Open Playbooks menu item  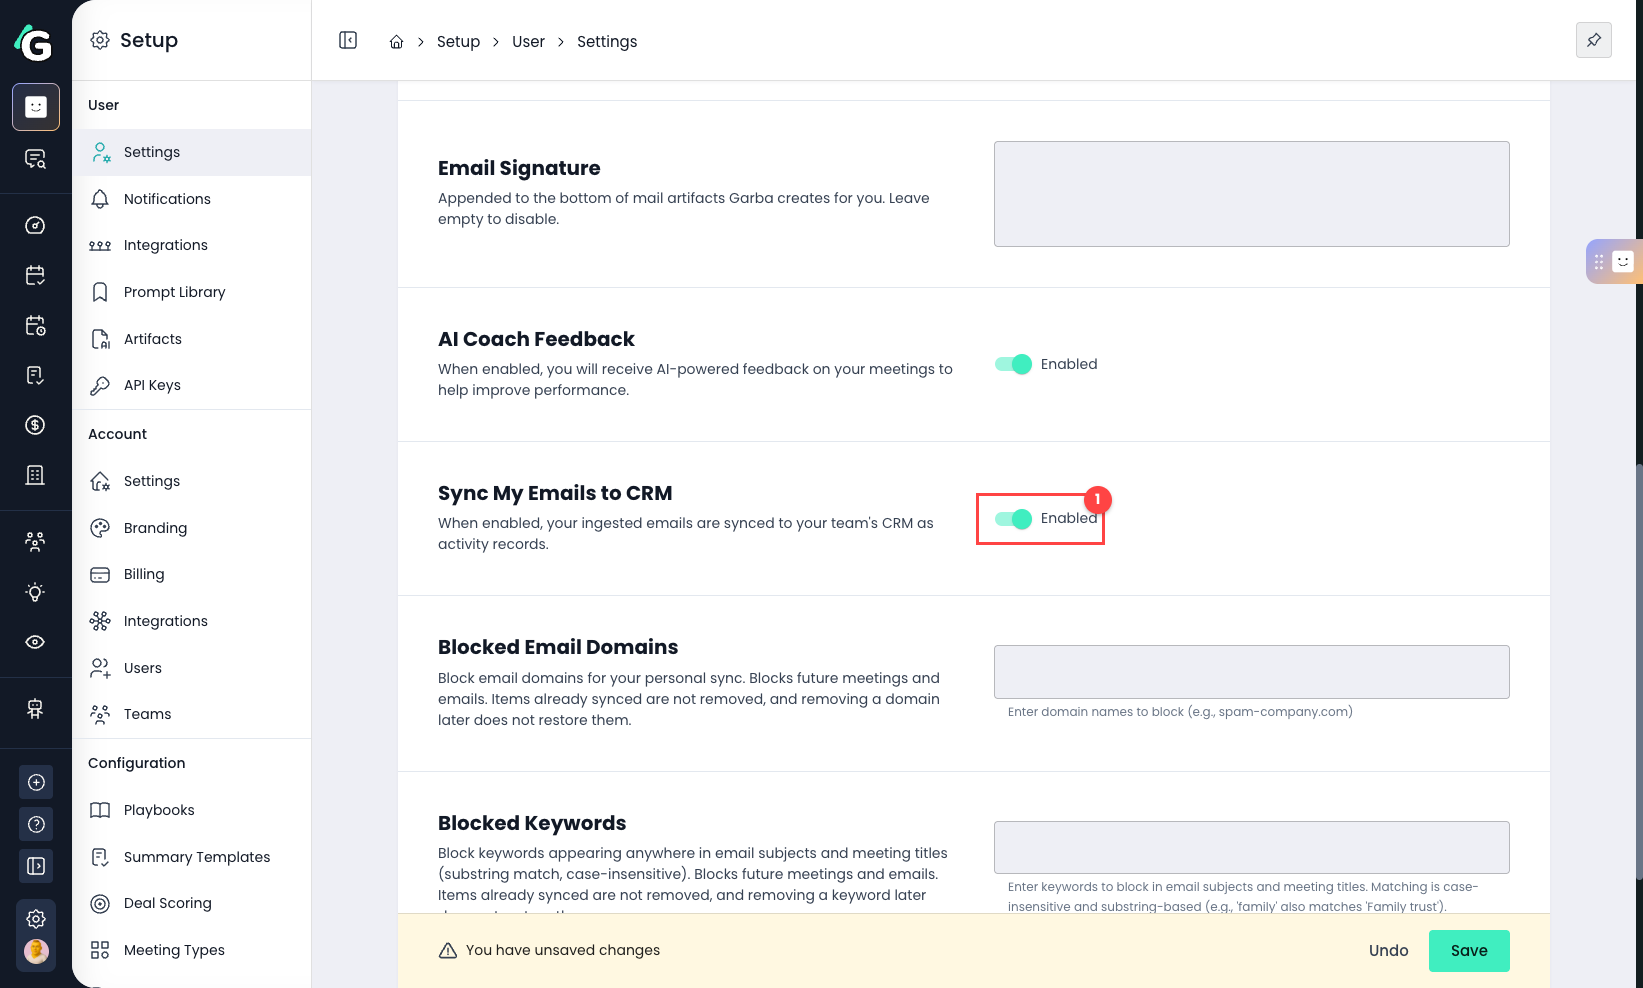[192, 810]
